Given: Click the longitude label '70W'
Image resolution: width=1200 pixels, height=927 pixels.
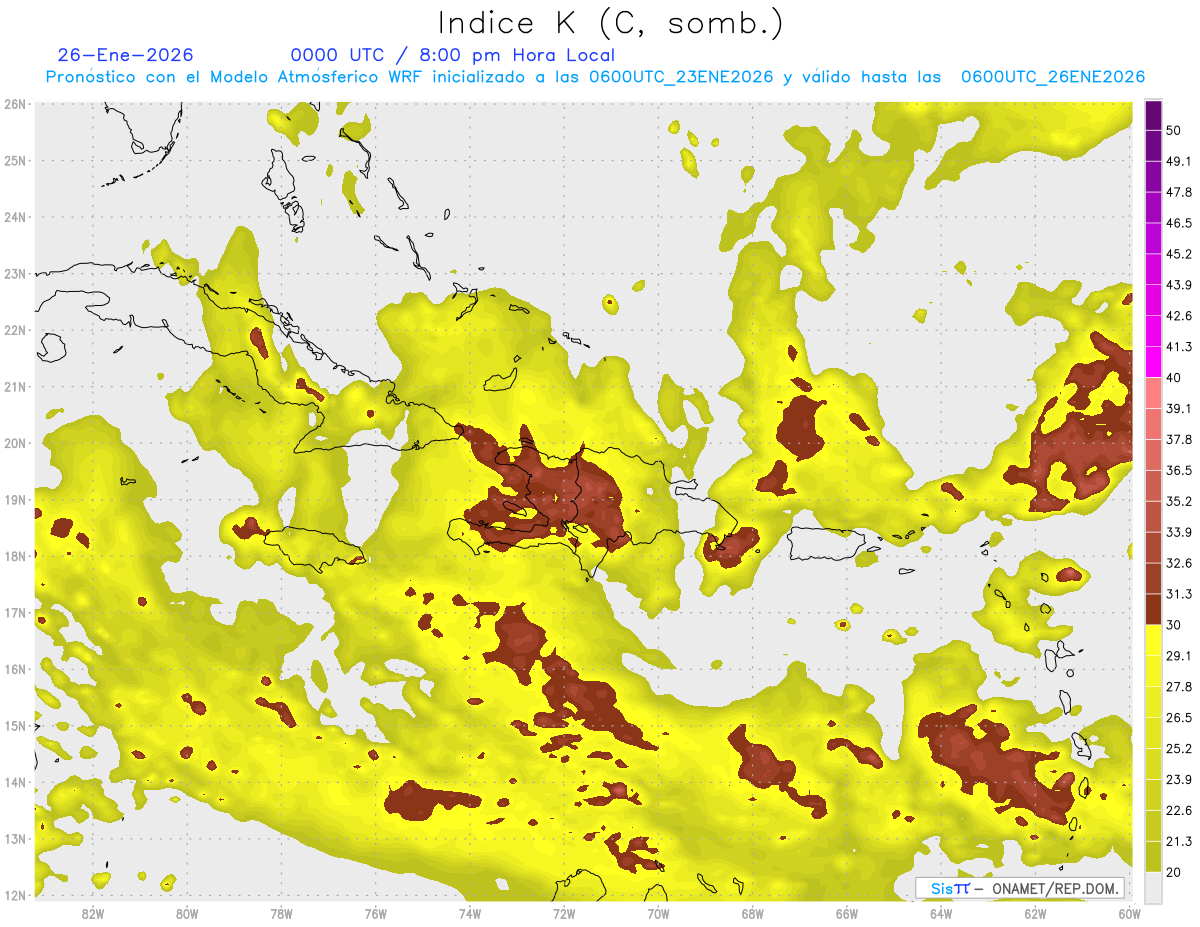Looking at the screenshot, I should (x=658, y=913).
